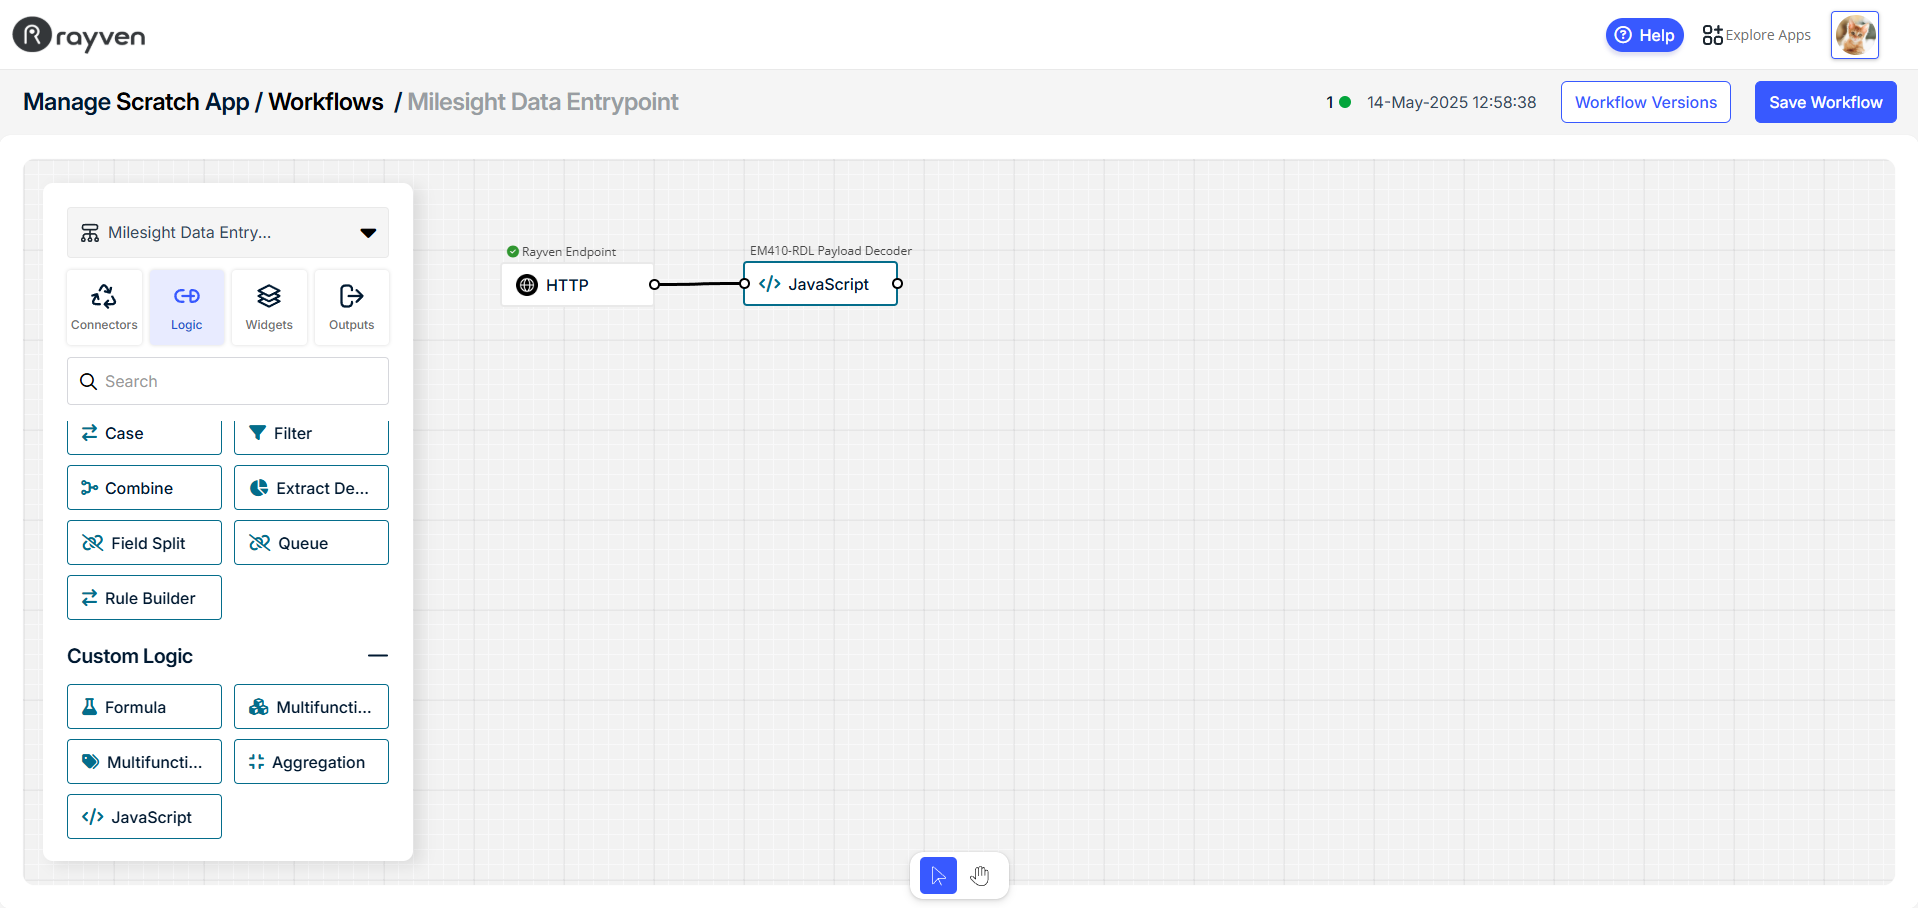Open the user profile avatar

(1855, 35)
